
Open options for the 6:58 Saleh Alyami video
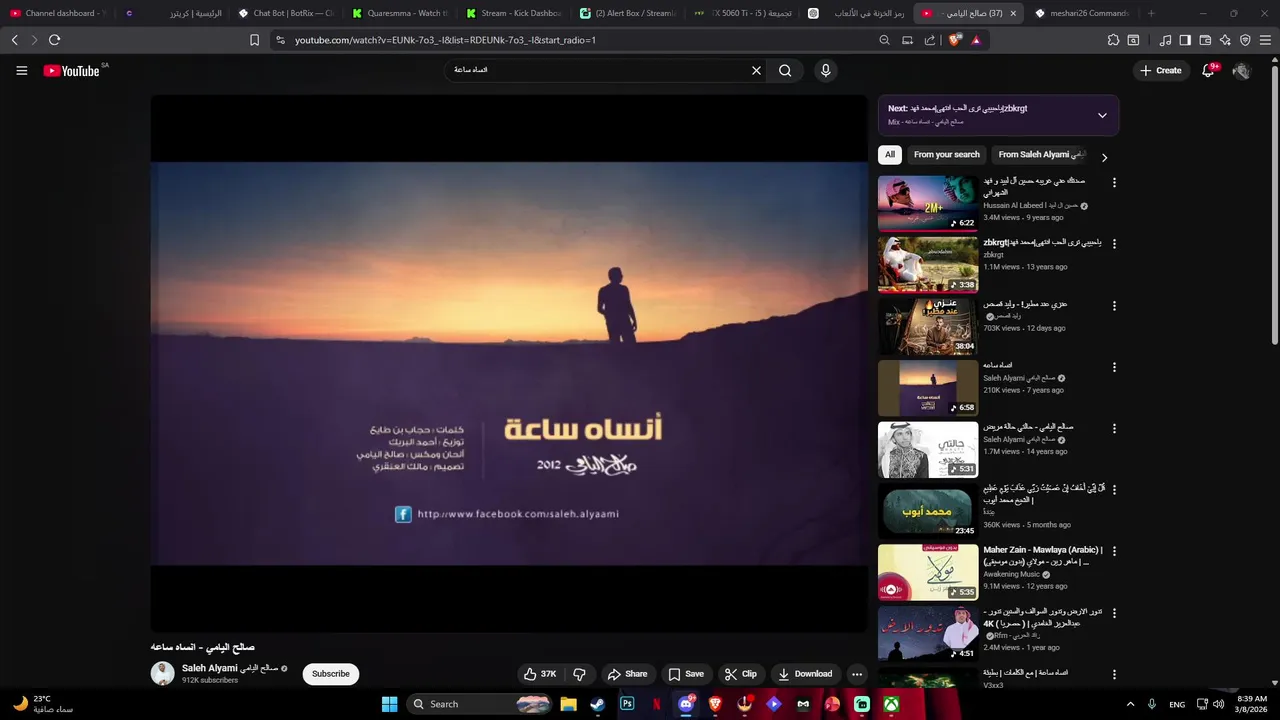1114,368
